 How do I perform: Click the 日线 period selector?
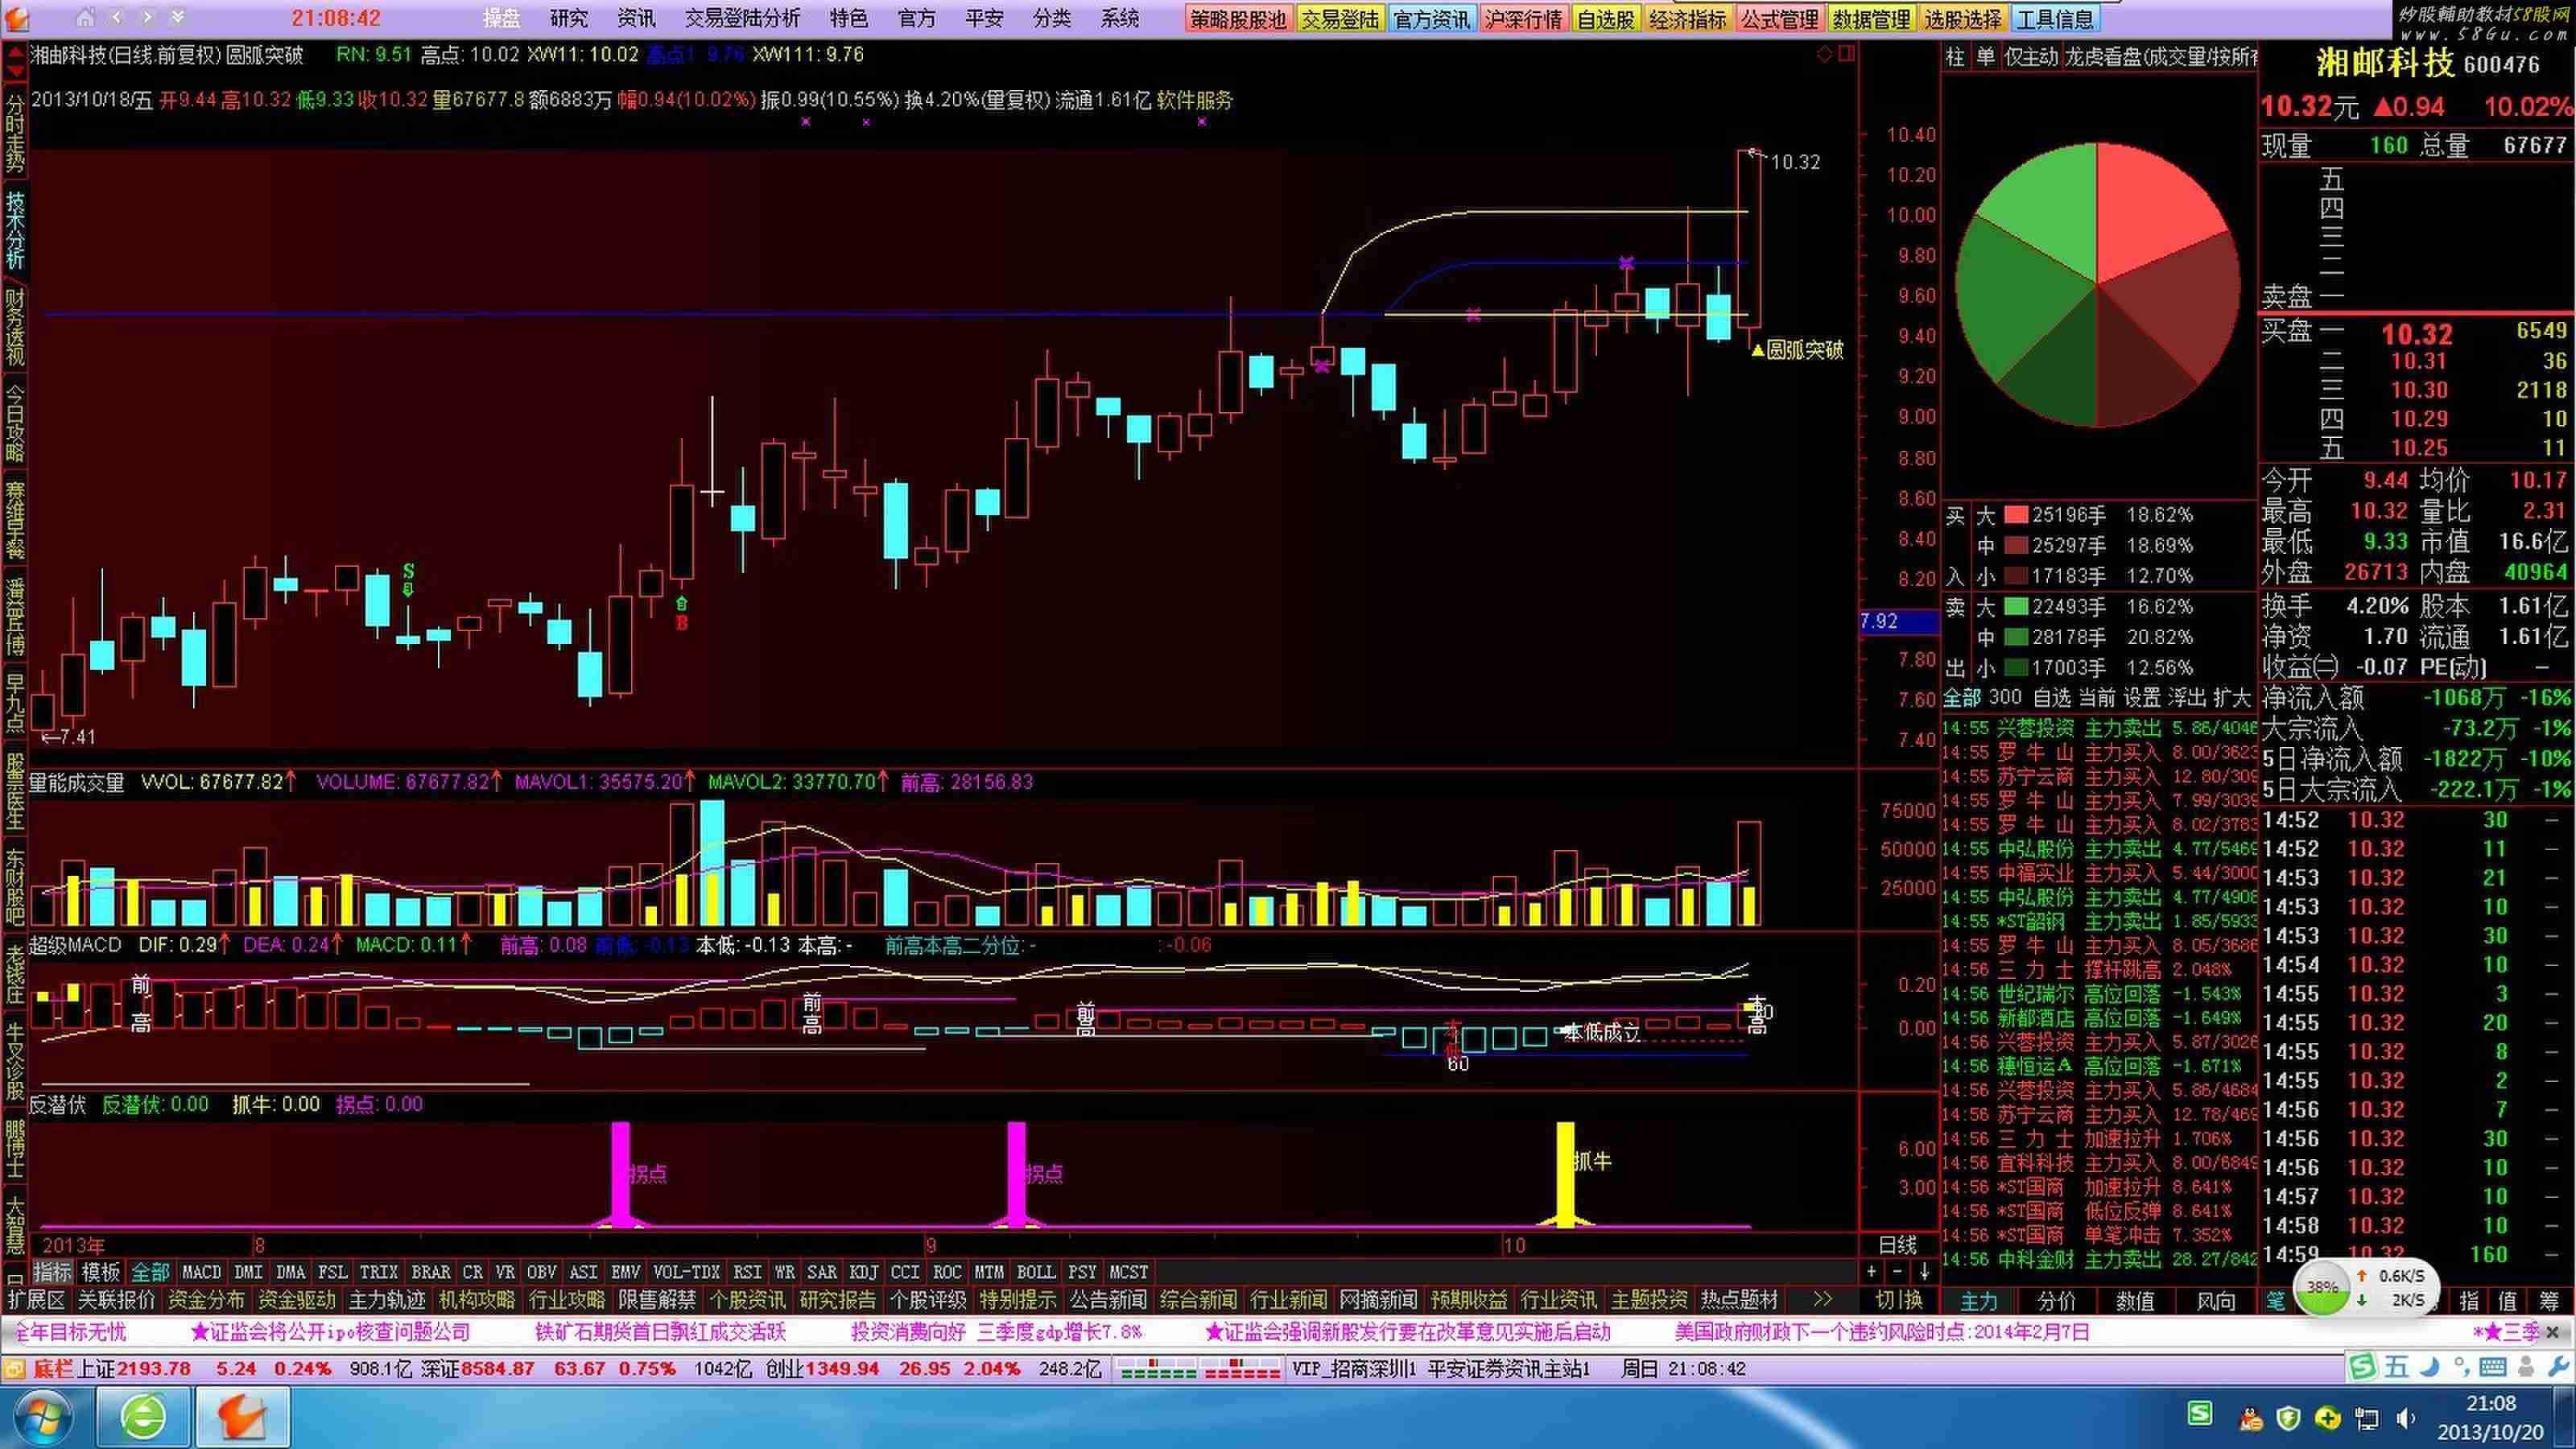pos(1897,1245)
